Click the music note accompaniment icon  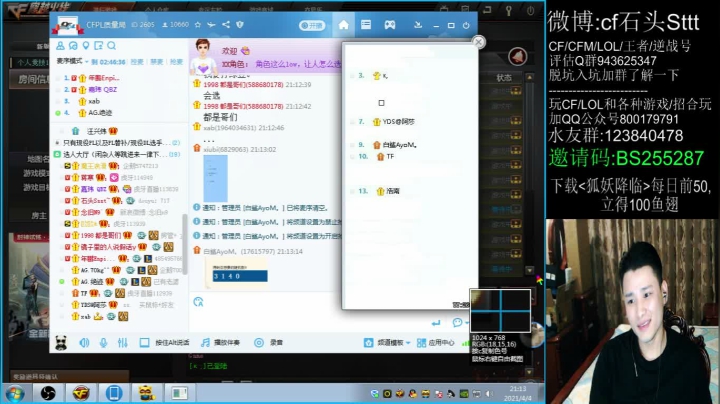[205, 342]
